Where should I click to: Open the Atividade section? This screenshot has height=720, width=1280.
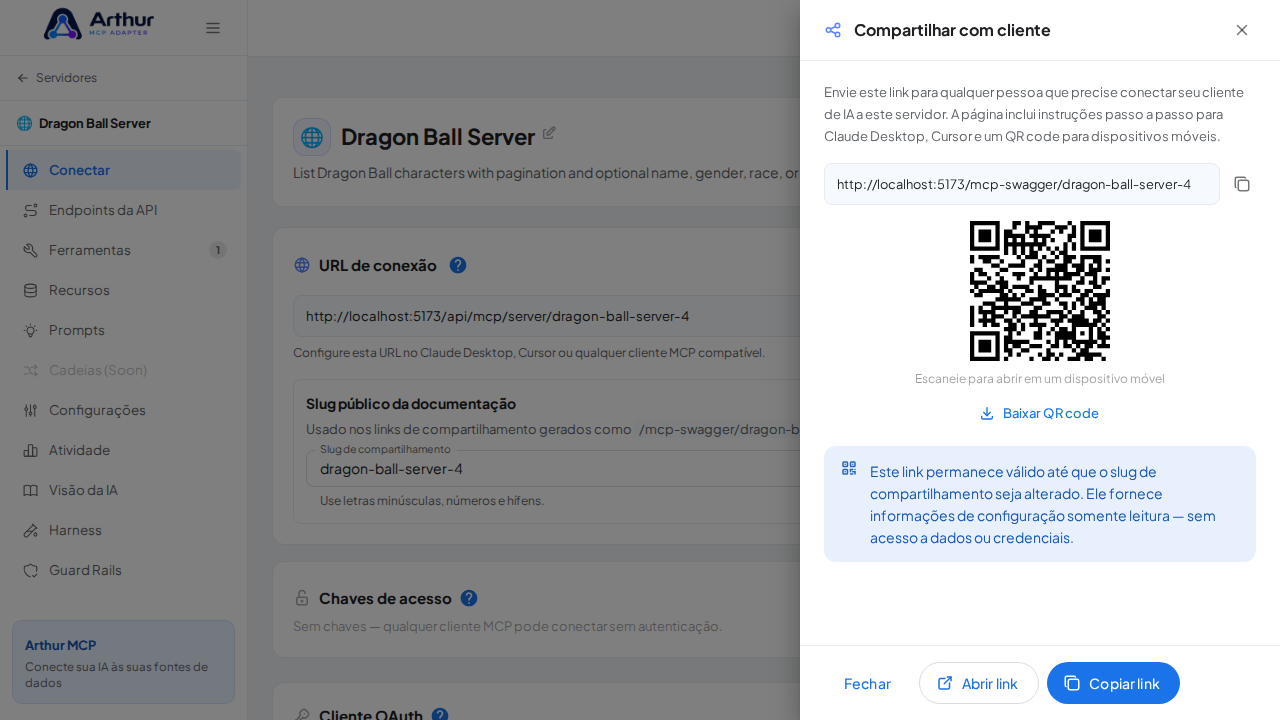[124, 450]
